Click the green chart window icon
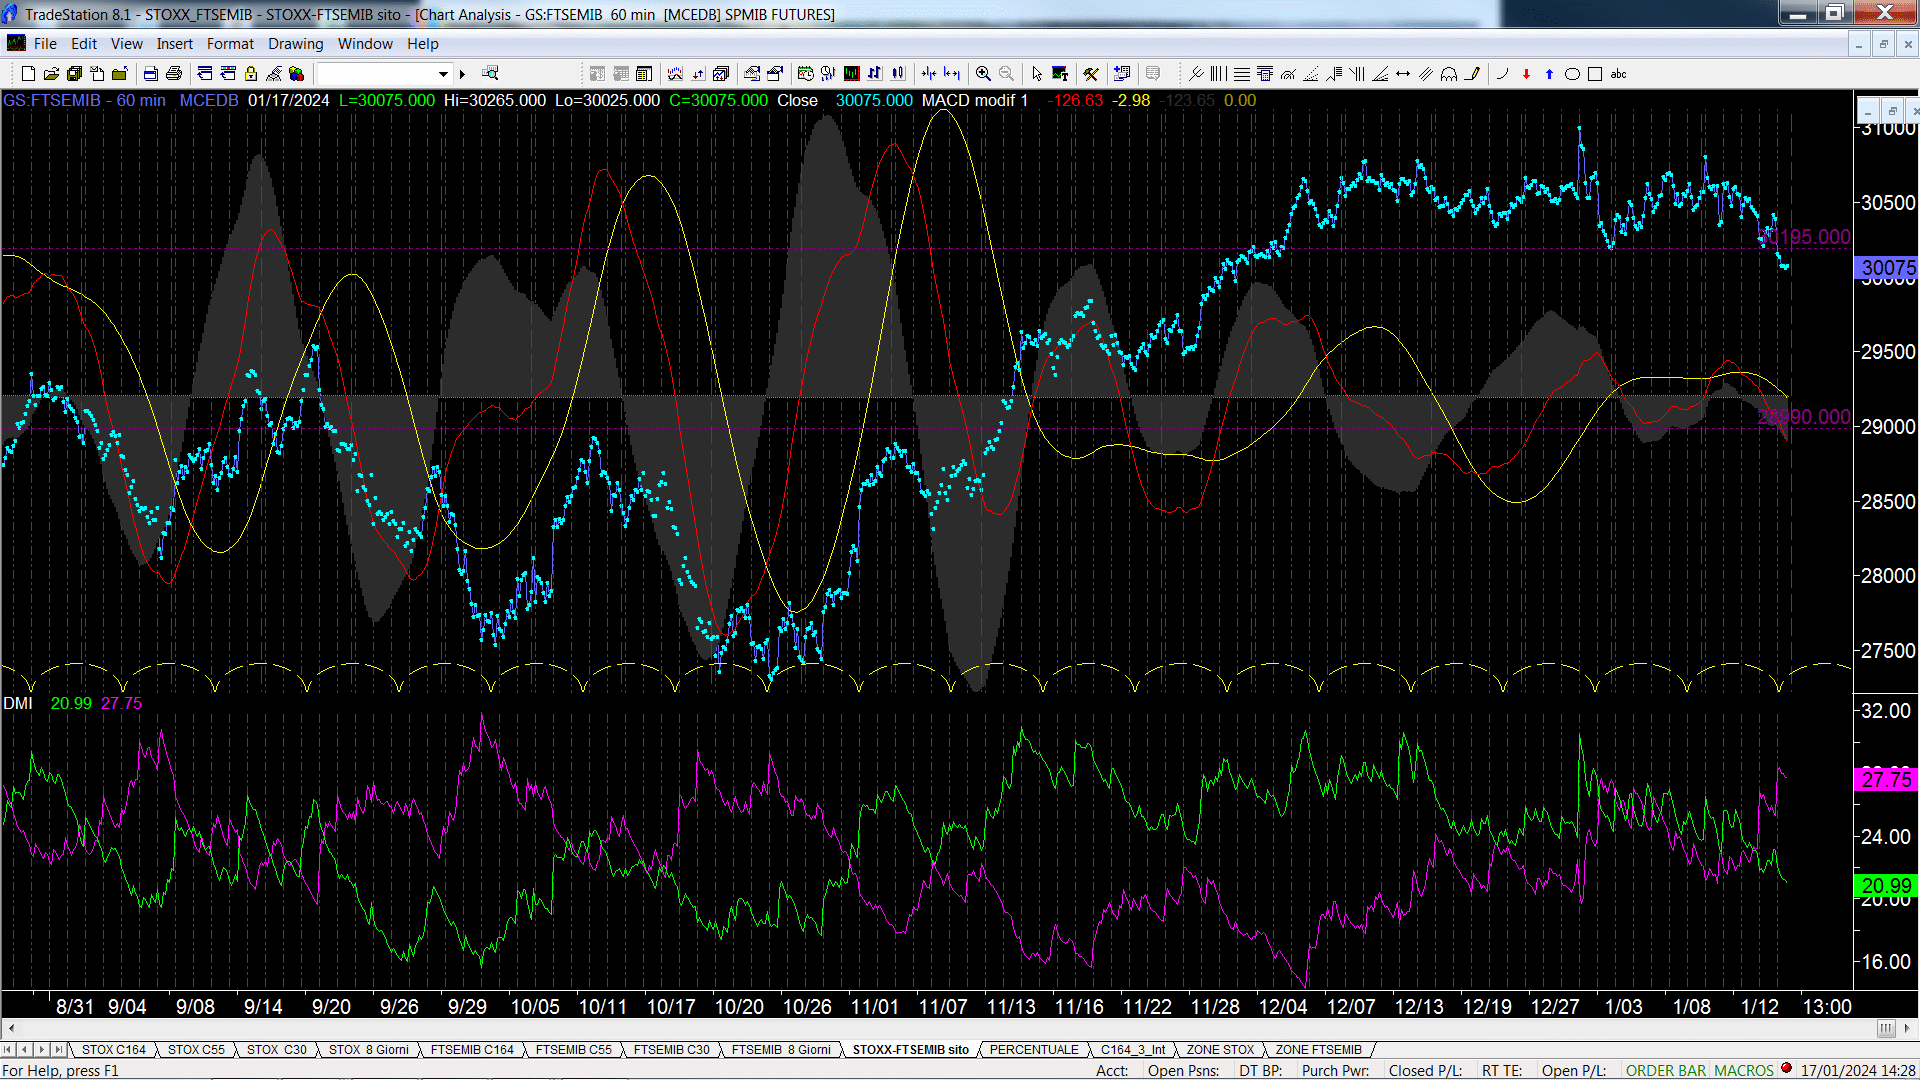 (851, 74)
